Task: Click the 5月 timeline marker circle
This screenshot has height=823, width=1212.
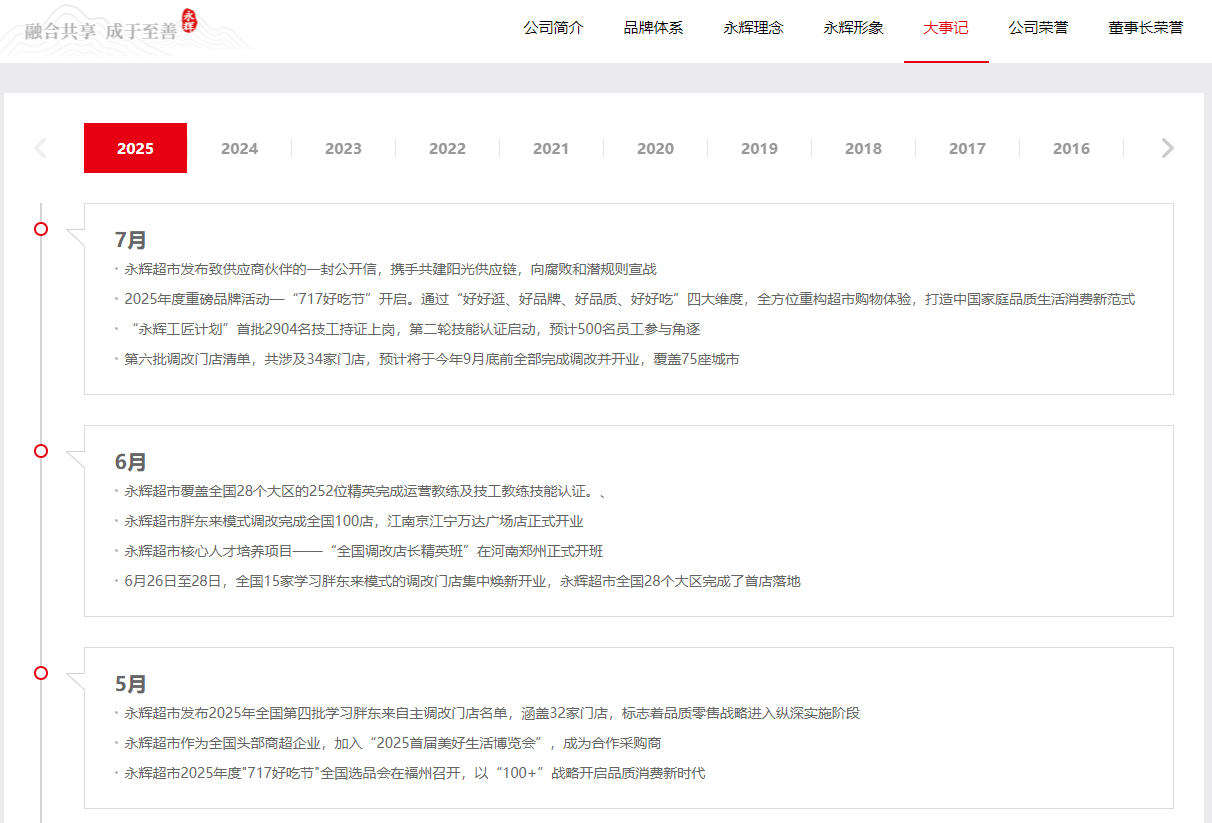Action: 41,673
